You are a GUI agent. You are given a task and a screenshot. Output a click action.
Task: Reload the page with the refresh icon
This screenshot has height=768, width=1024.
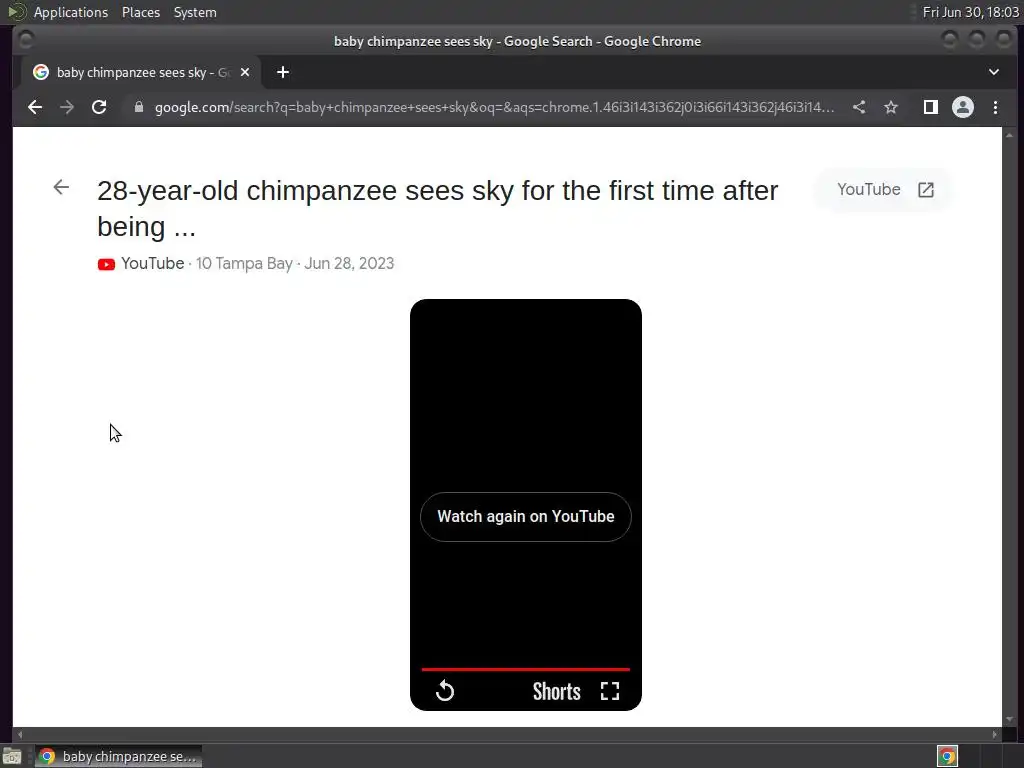[x=99, y=107]
